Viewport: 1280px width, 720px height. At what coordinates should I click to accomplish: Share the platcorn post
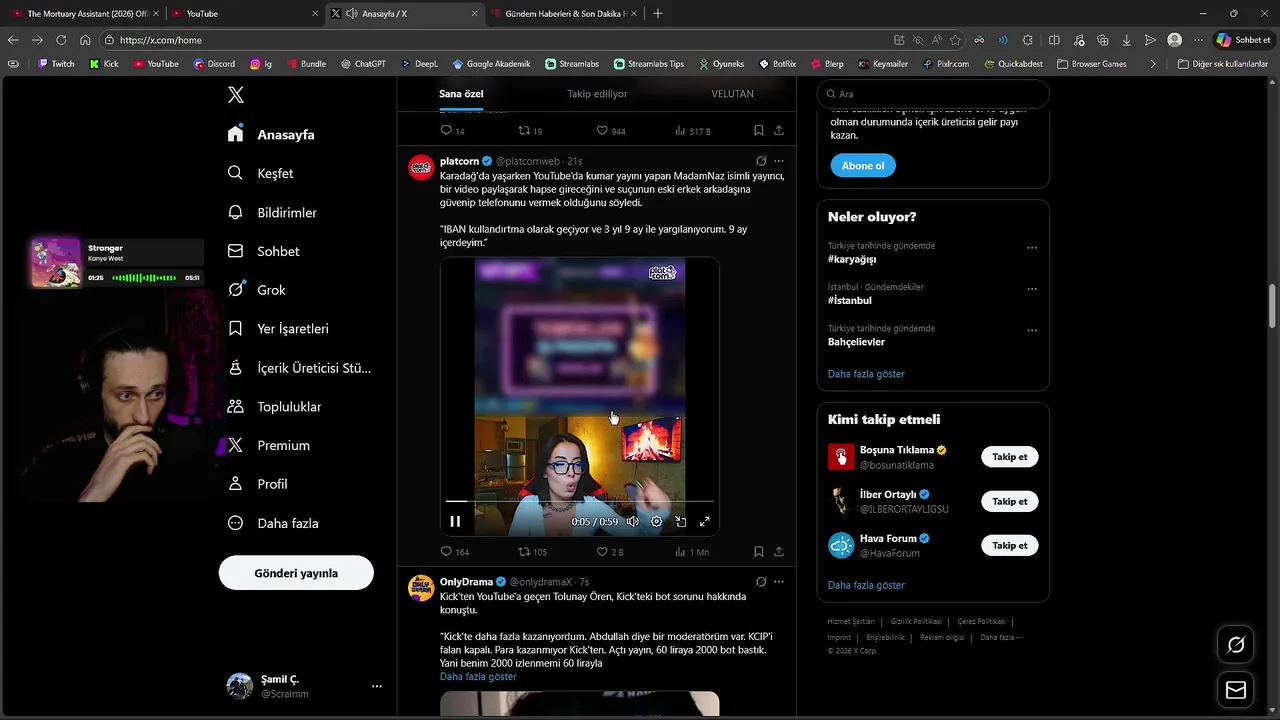point(779,552)
